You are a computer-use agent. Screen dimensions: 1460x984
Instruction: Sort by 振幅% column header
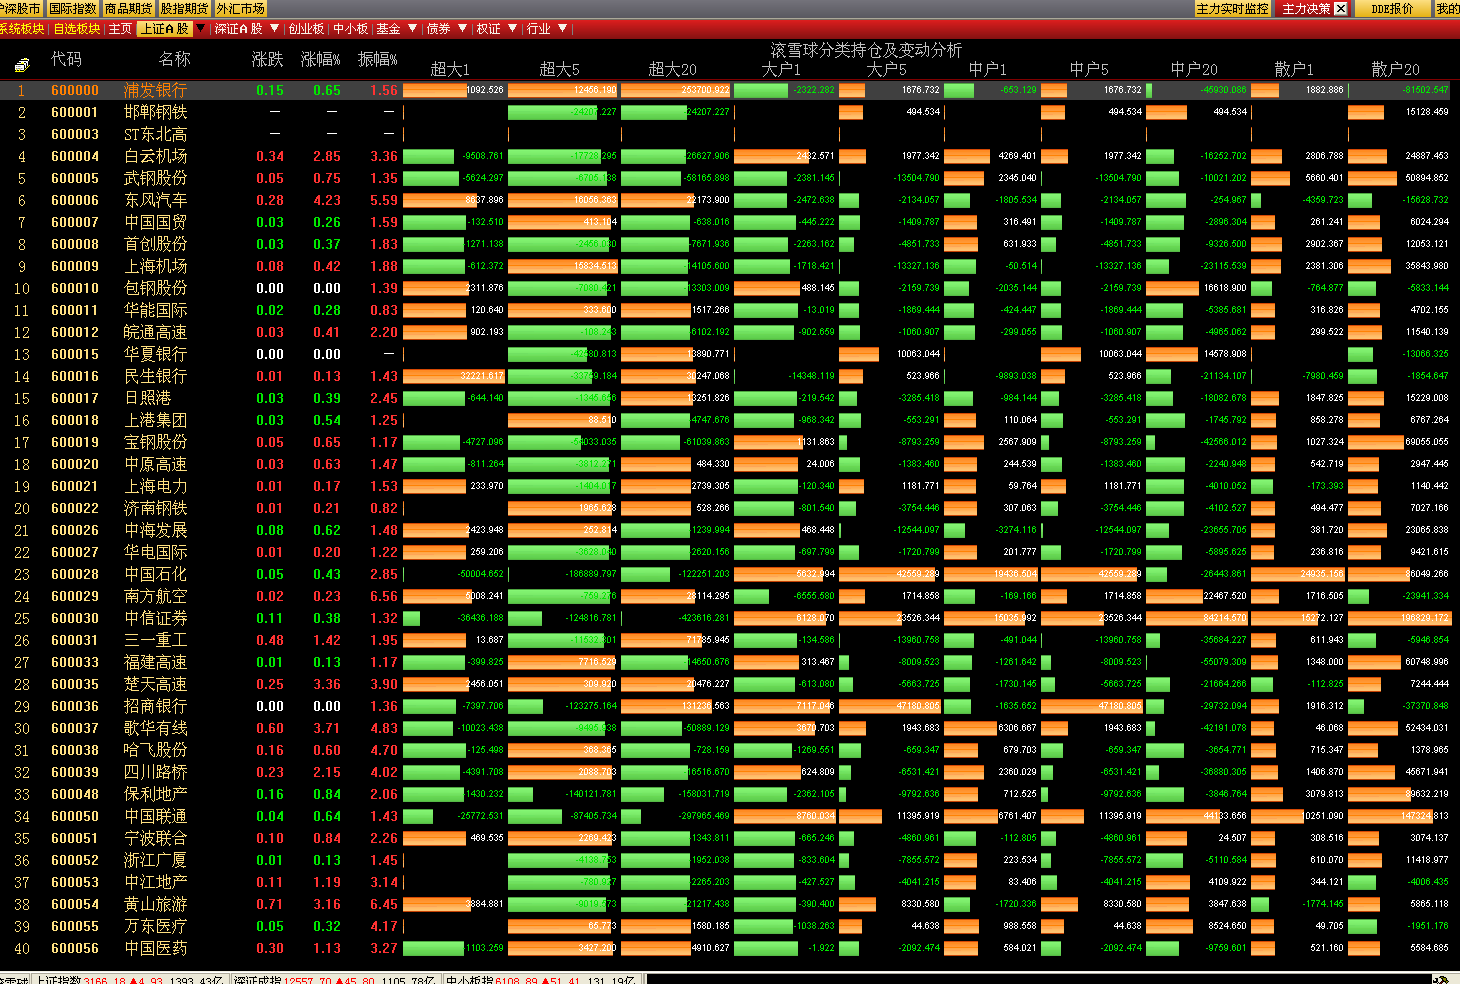[x=378, y=59]
